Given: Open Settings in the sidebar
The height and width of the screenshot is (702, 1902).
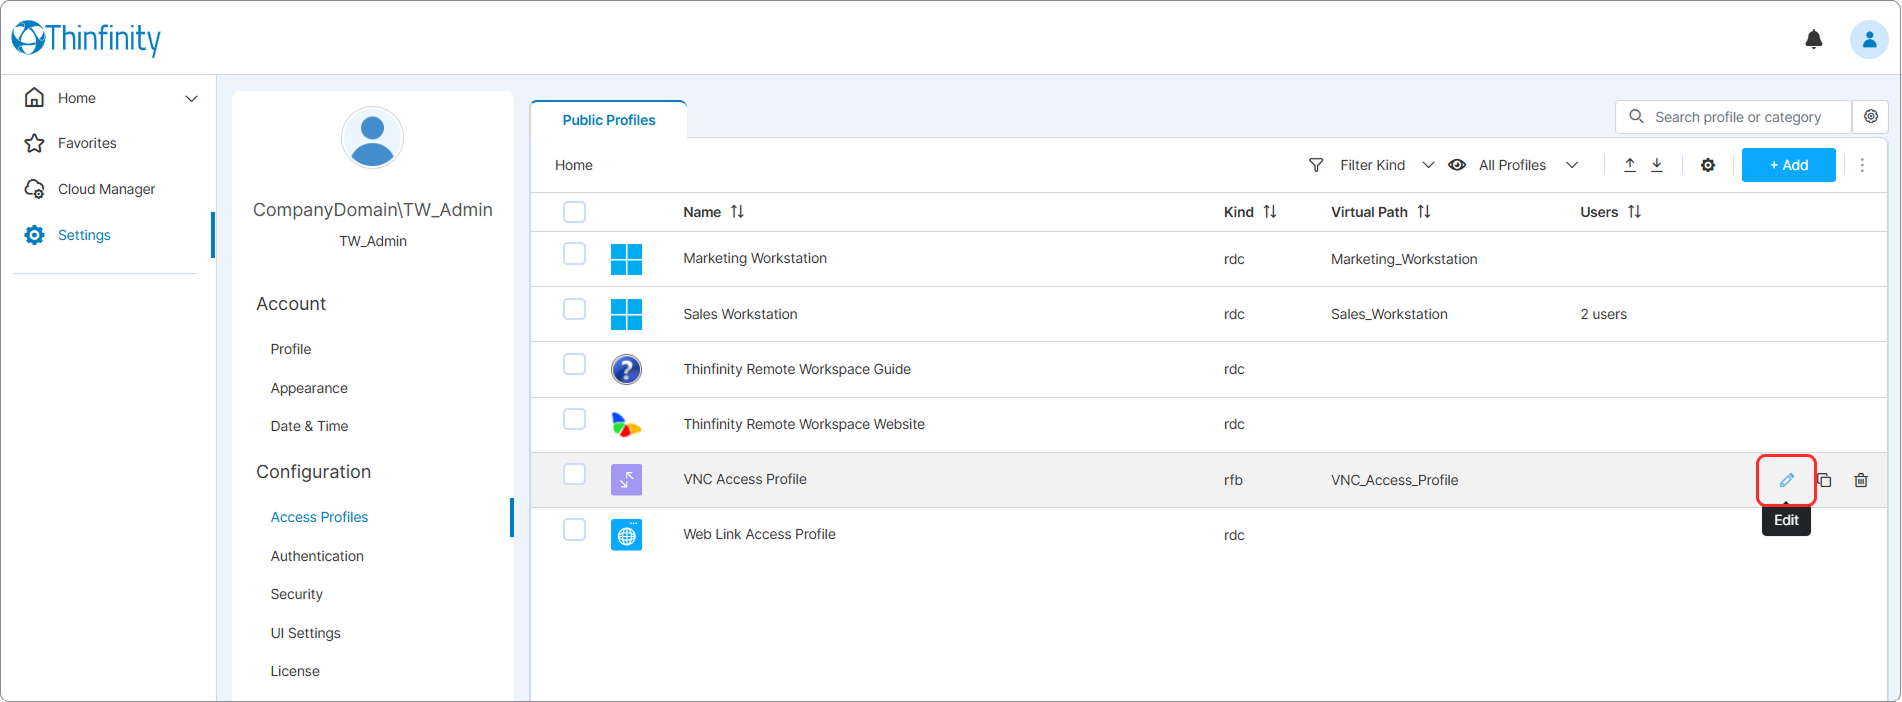Looking at the screenshot, I should [x=84, y=235].
